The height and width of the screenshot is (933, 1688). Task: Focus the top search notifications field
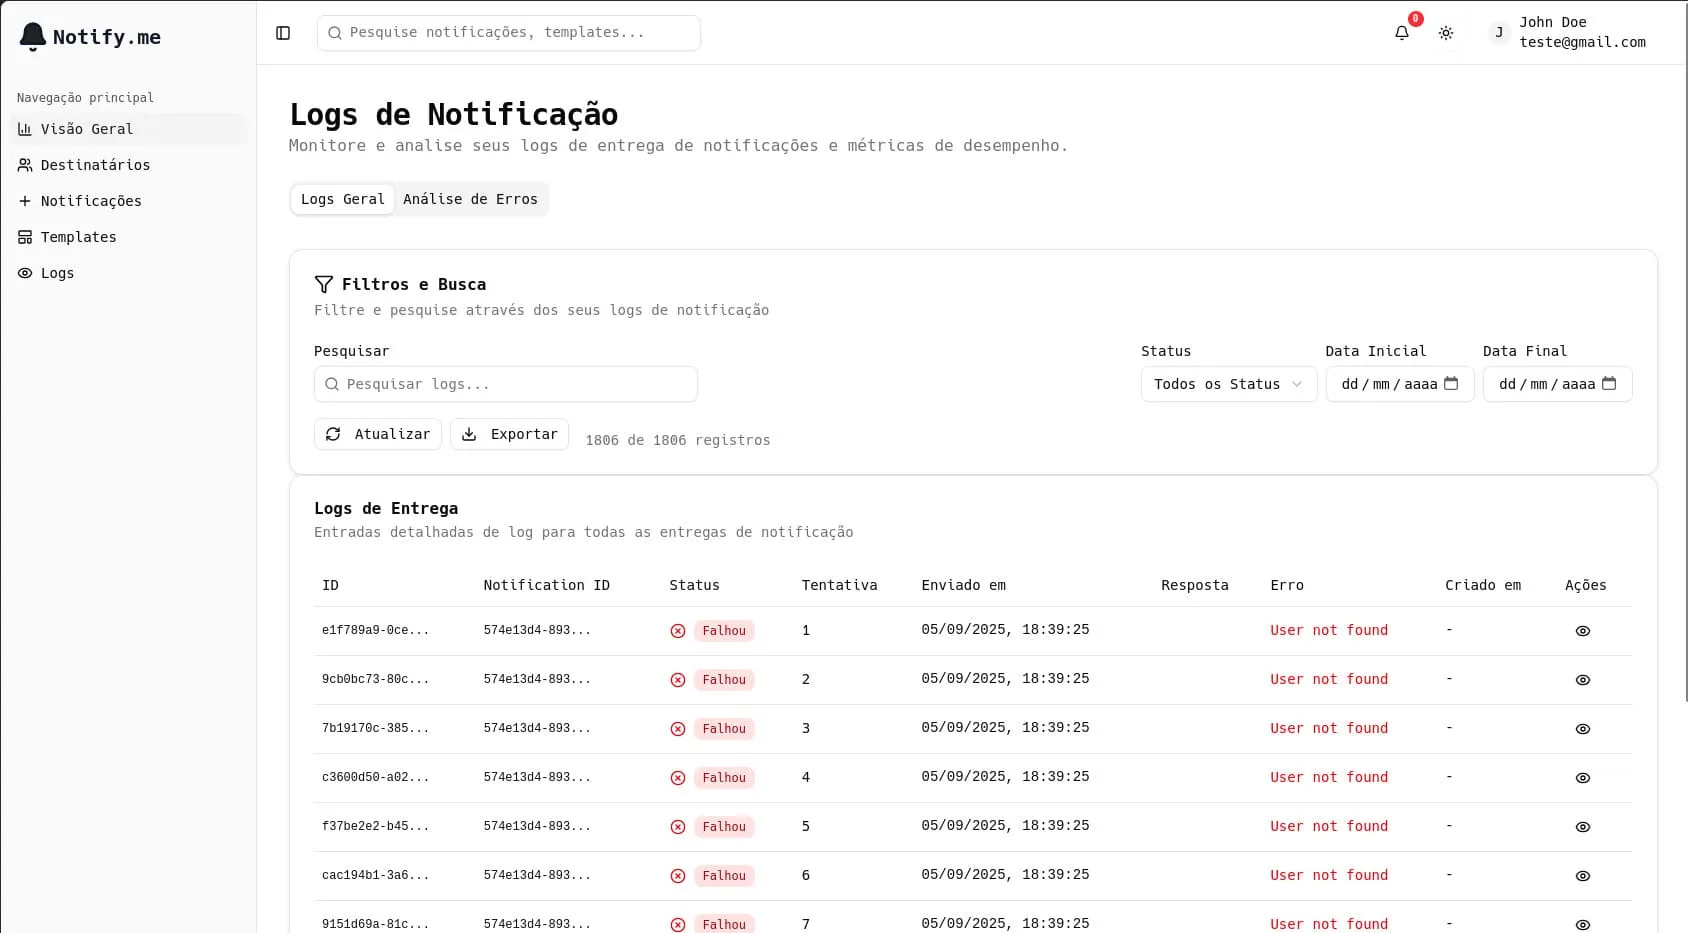pos(509,33)
